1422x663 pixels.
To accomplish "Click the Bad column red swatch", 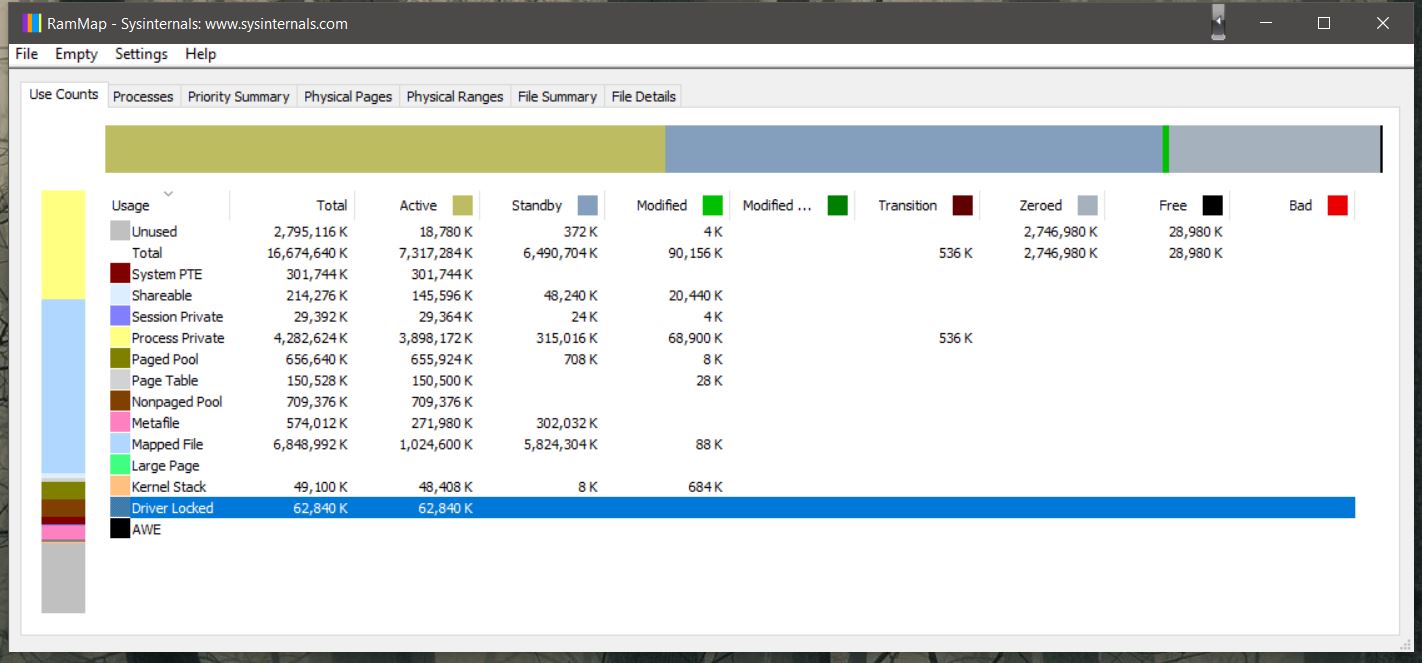I will (x=1338, y=205).
